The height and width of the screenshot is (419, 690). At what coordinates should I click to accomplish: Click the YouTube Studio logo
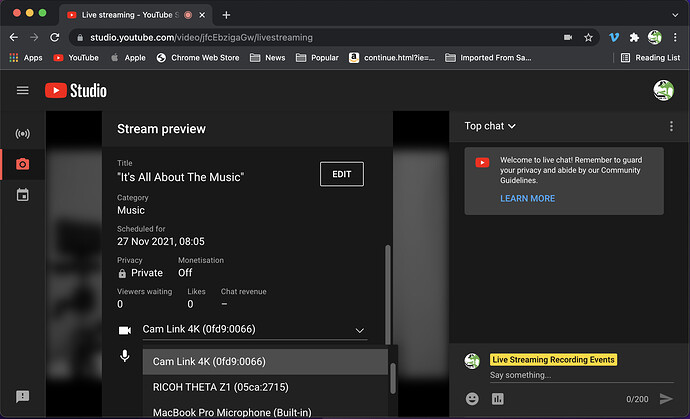pos(76,91)
